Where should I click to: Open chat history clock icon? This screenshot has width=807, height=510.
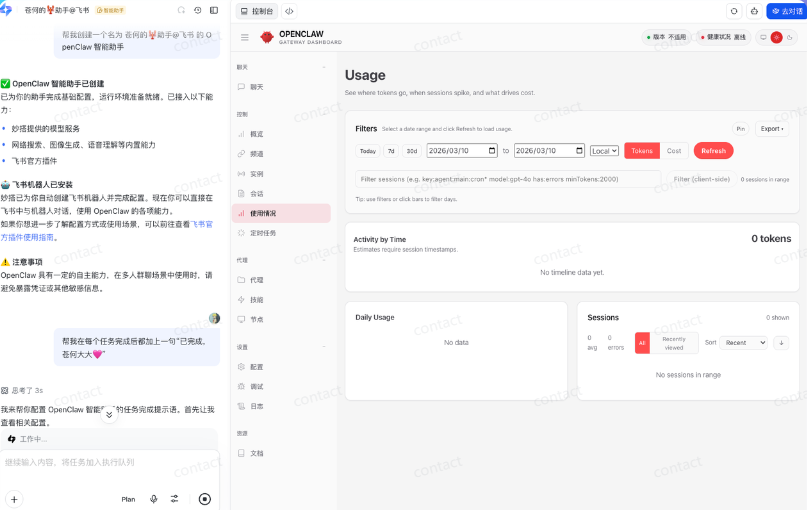pyautogui.click(x=198, y=10)
